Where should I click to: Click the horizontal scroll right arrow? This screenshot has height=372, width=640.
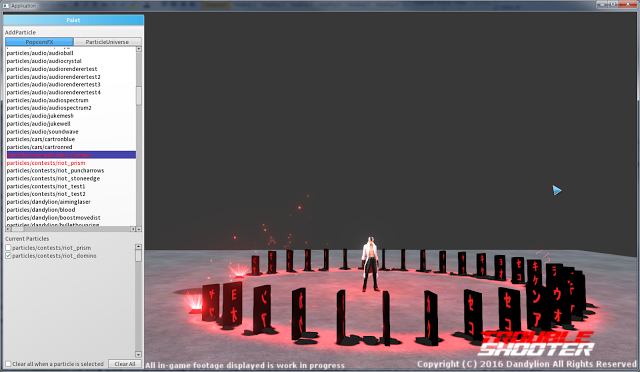coord(133,229)
